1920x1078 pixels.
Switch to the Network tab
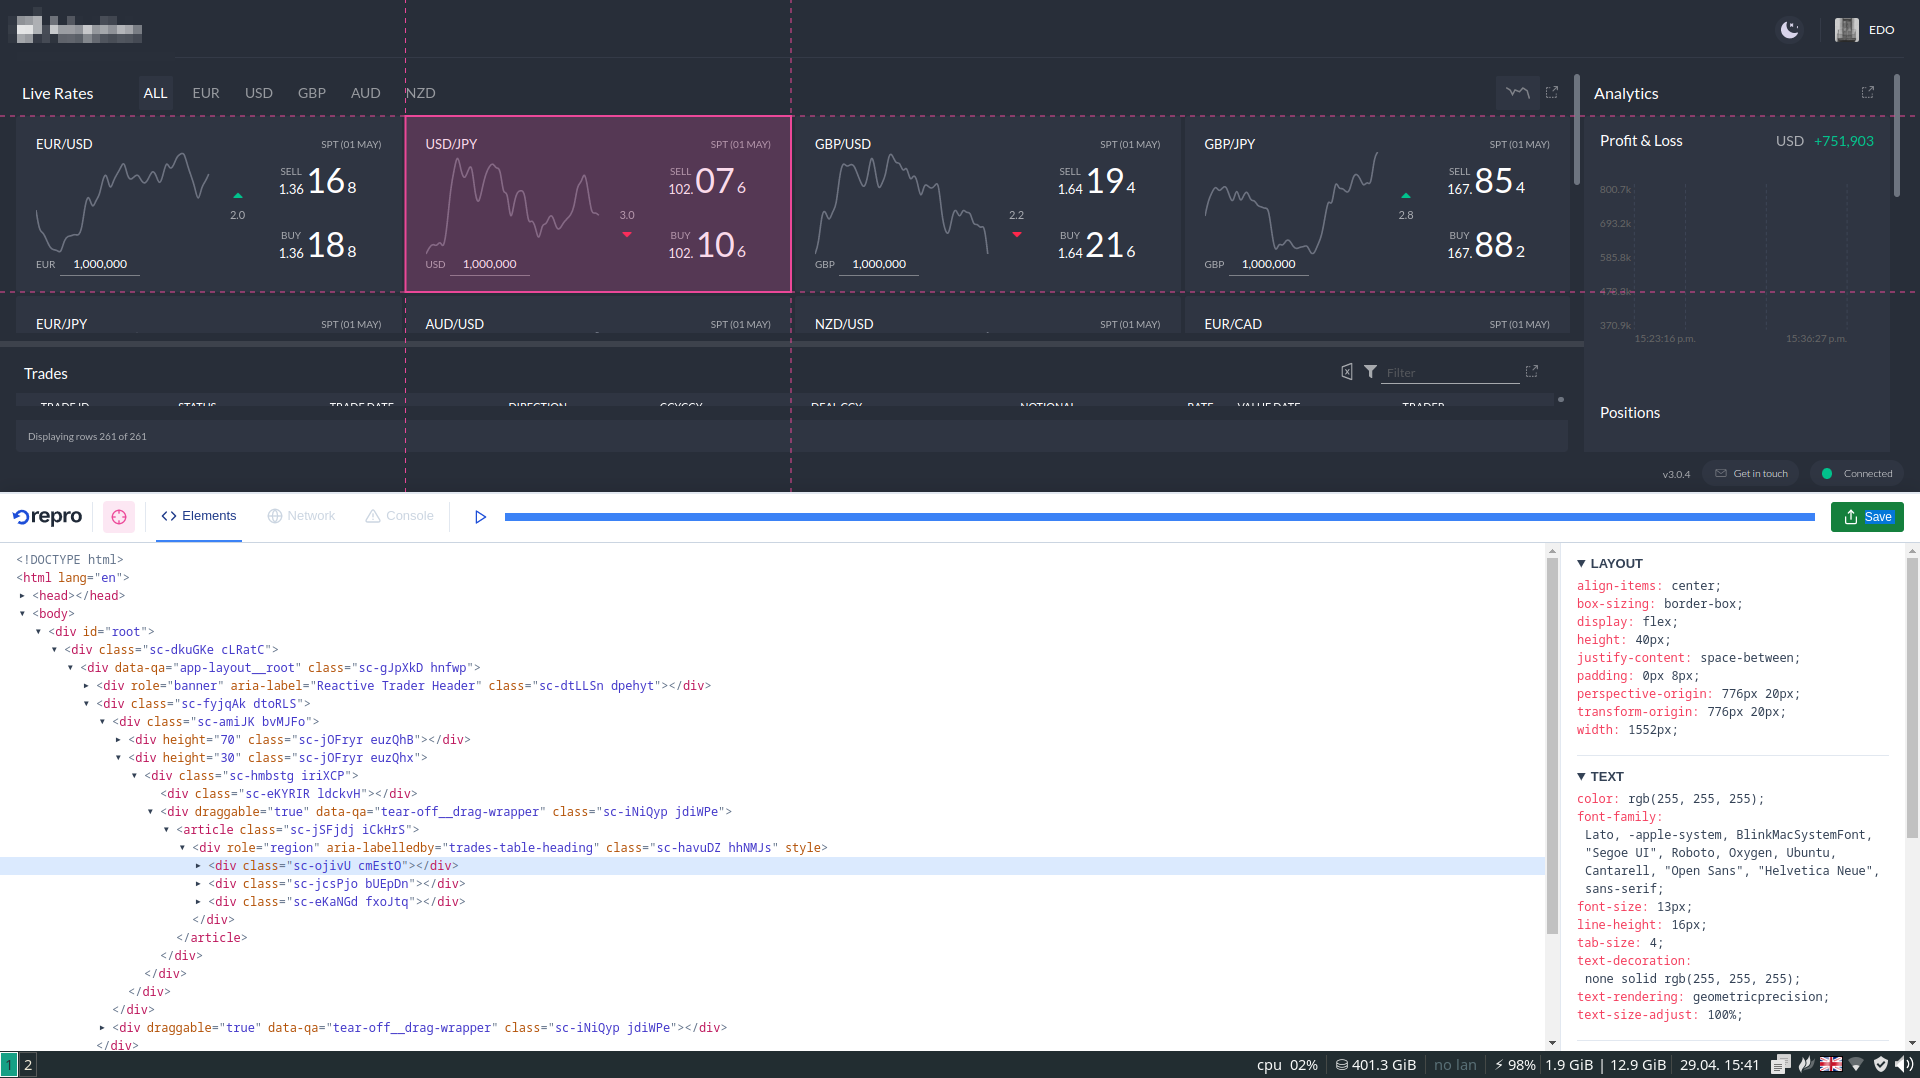tap(301, 516)
